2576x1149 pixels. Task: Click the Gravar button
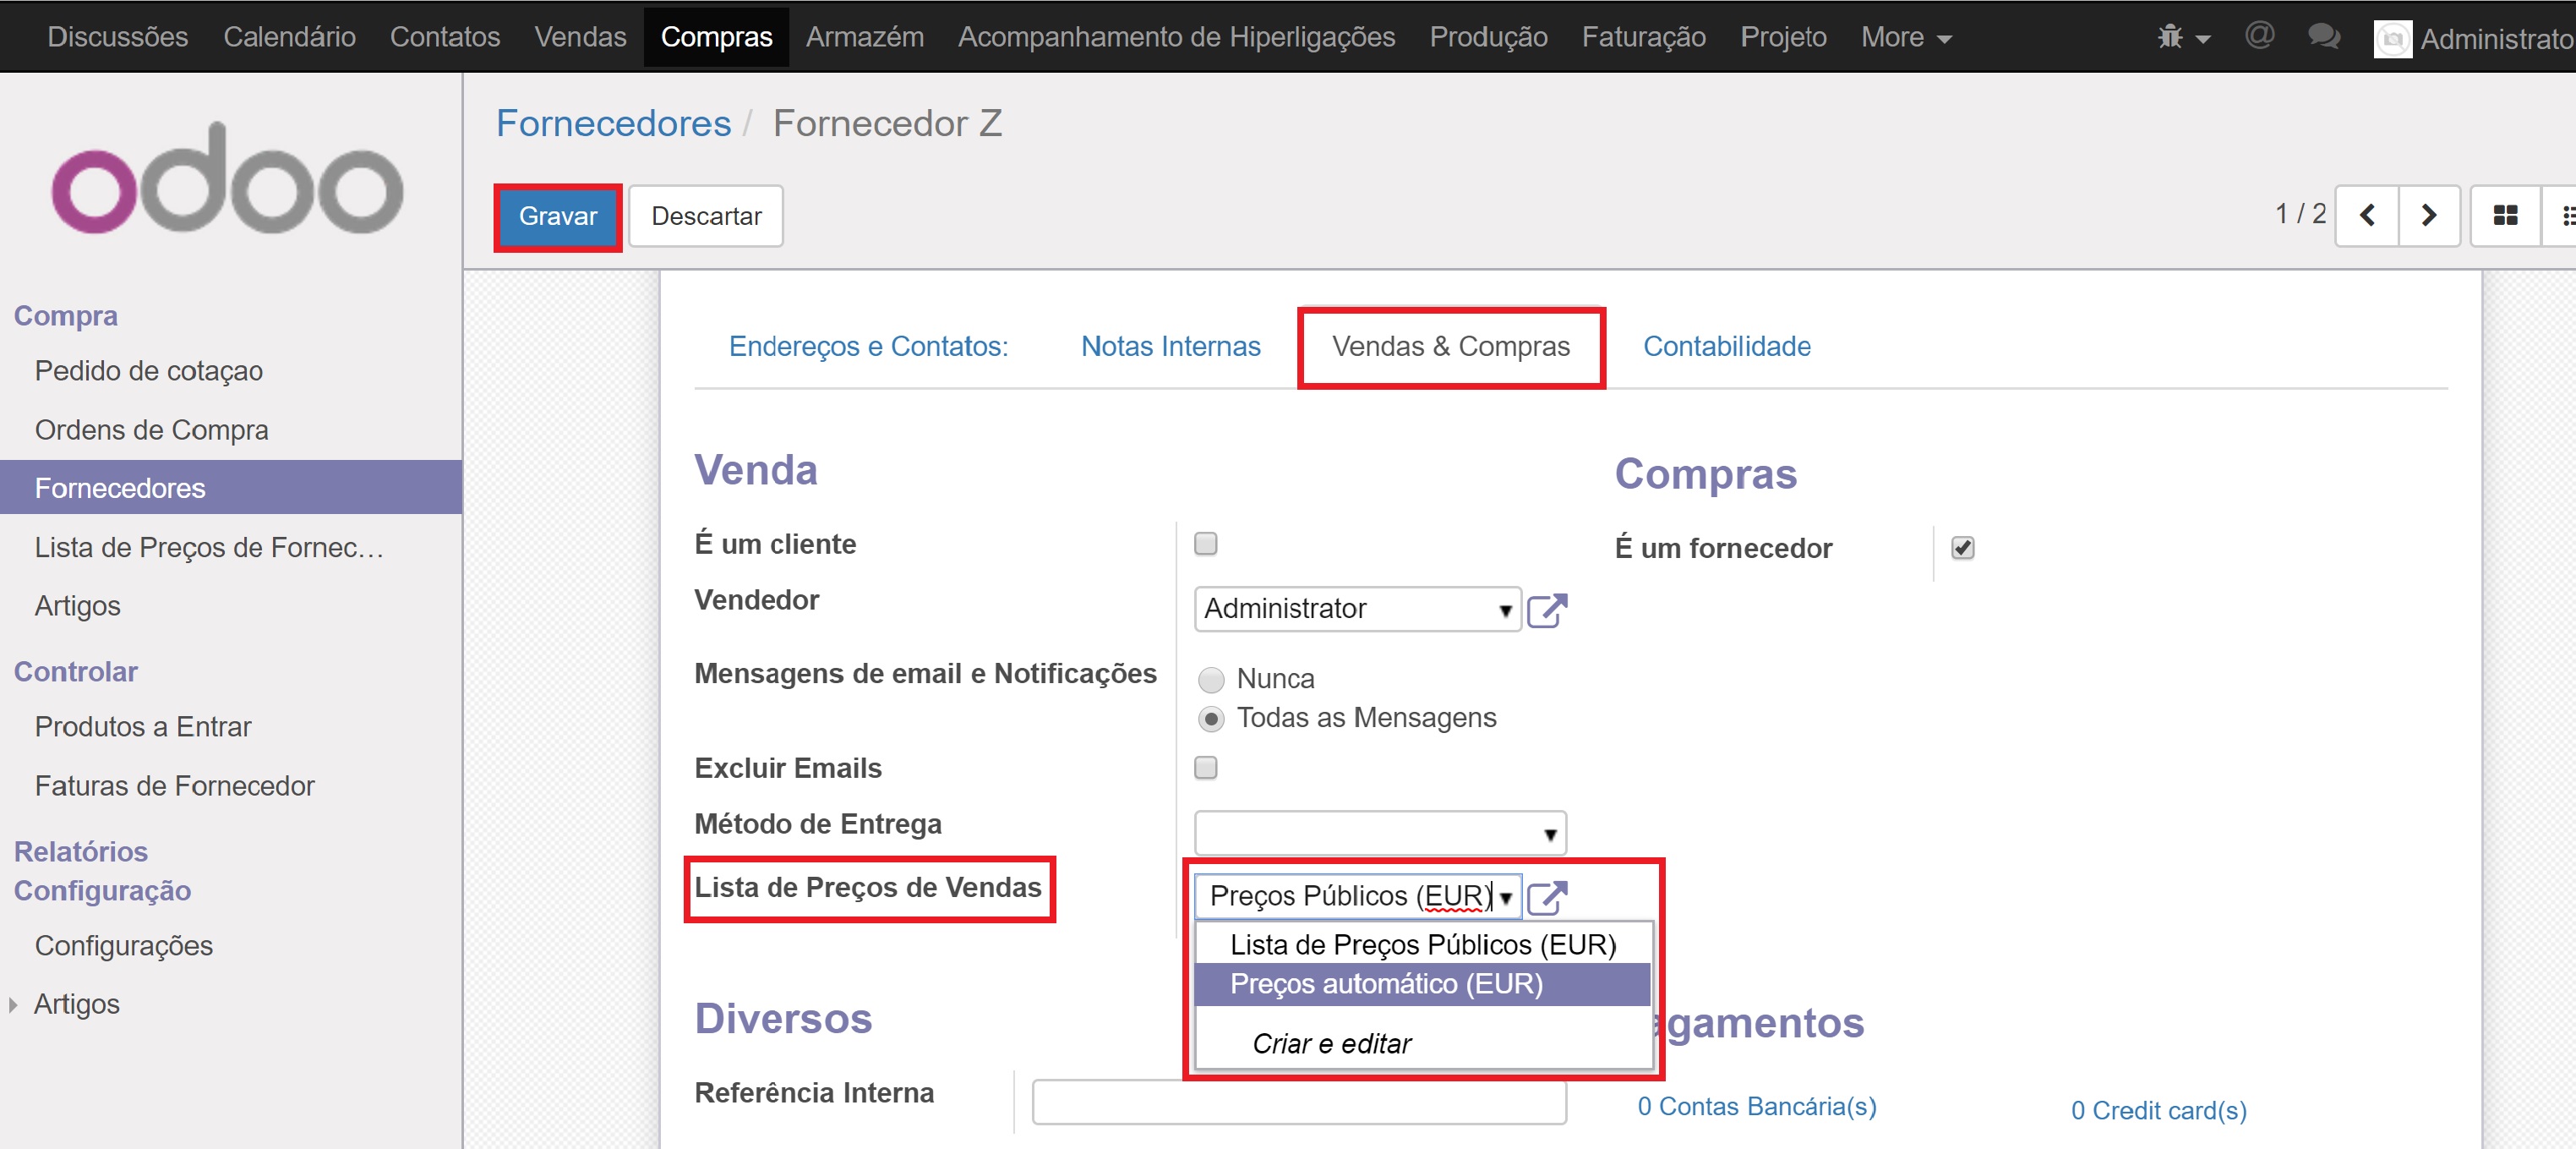[x=557, y=216]
